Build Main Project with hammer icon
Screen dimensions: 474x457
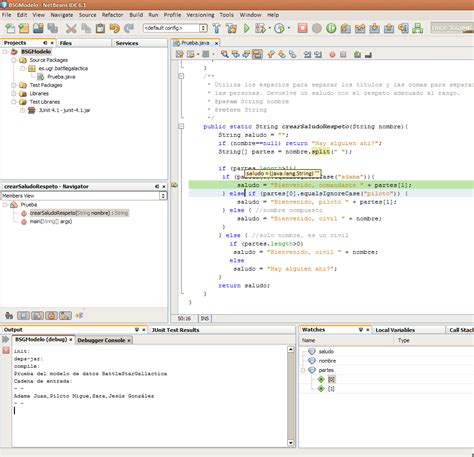217,28
